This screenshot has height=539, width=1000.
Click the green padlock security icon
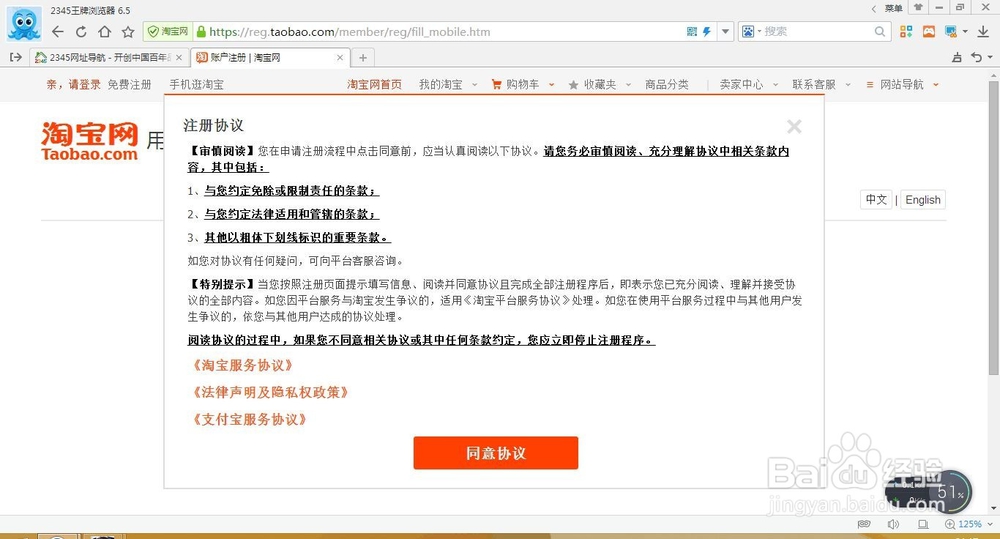coord(202,31)
